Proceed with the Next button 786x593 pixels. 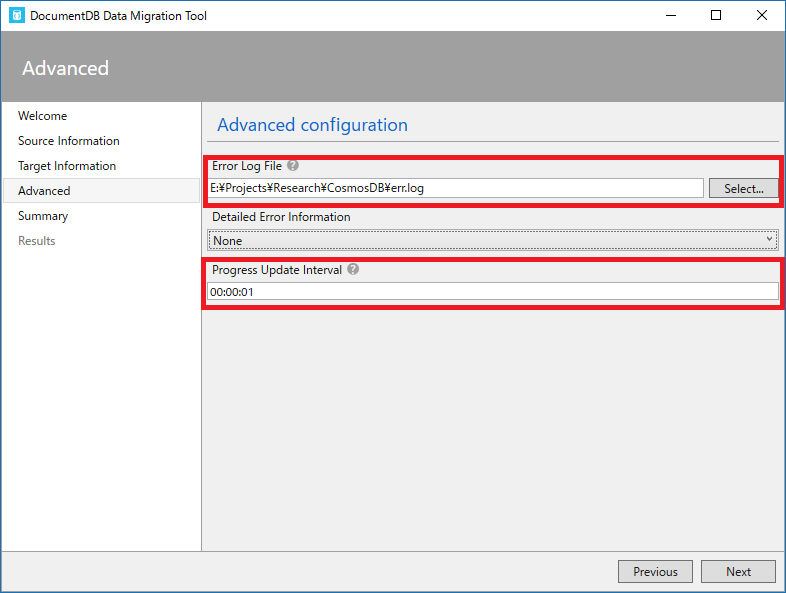click(738, 571)
